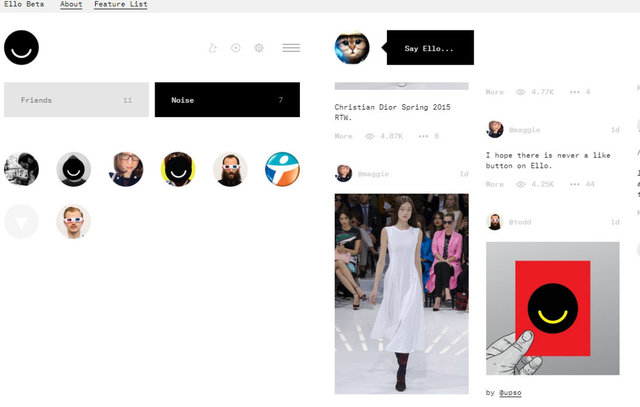Screen dimensions: 640x407
Task: Open the Feature List link
Action: [120, 5]
